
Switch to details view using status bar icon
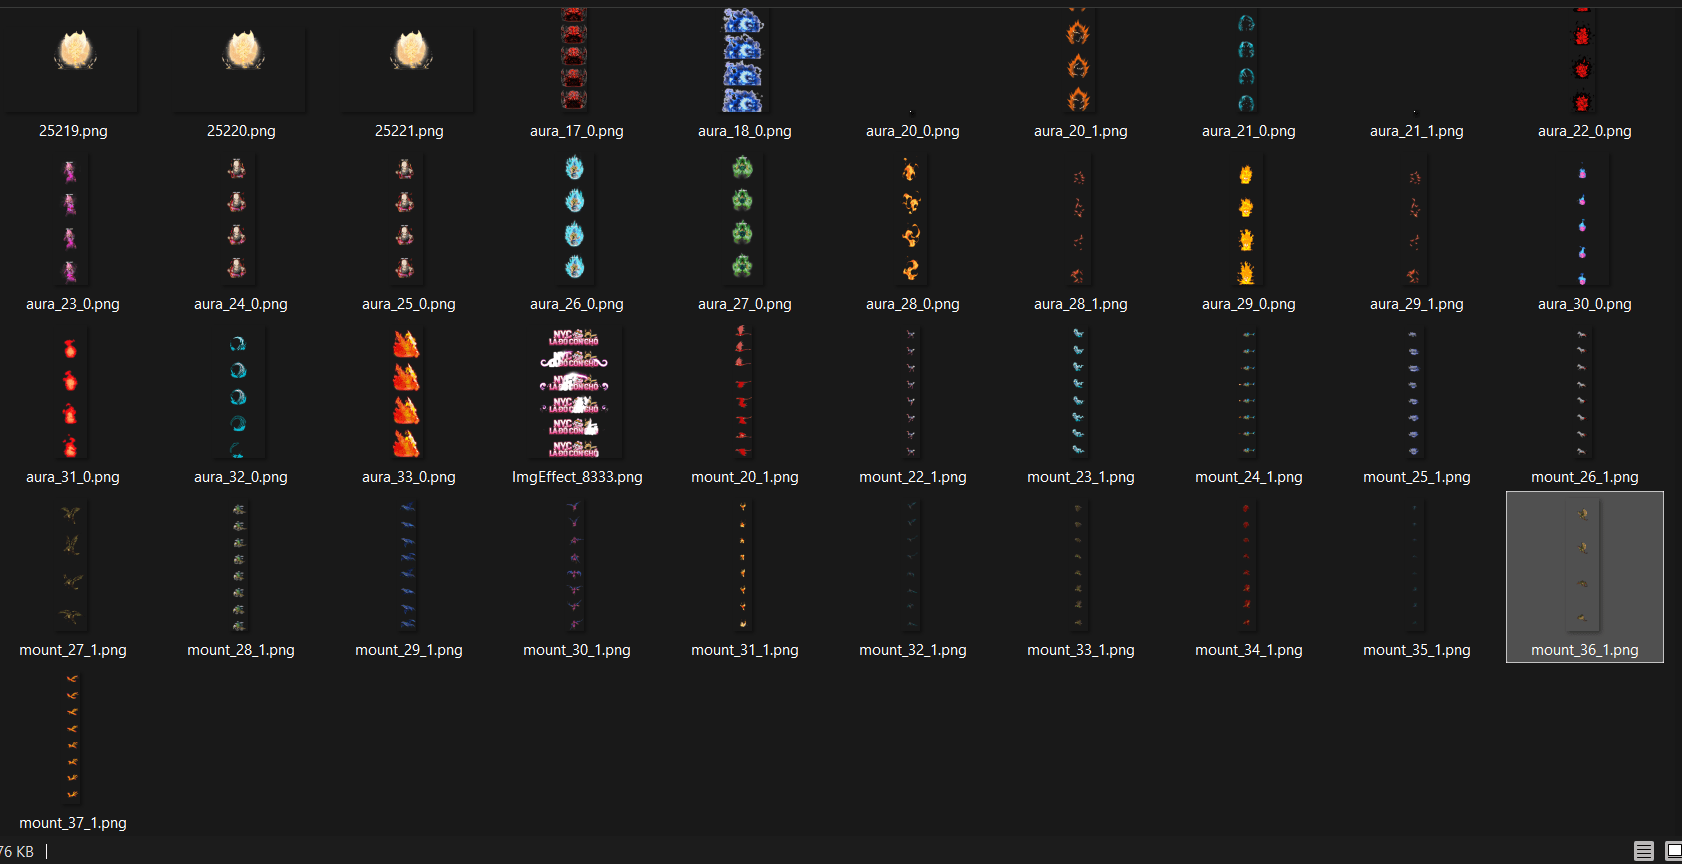click(x=1644, y=851)
